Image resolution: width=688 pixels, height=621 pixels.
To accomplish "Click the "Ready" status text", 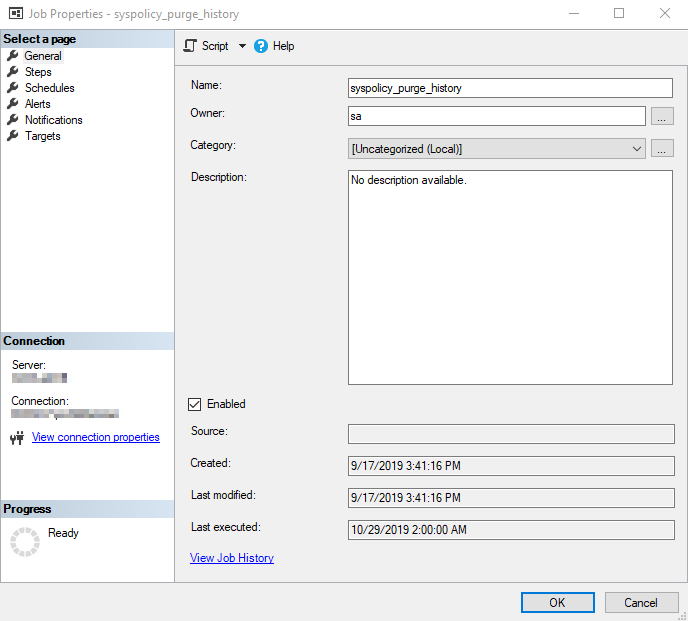I will [63, 533].
